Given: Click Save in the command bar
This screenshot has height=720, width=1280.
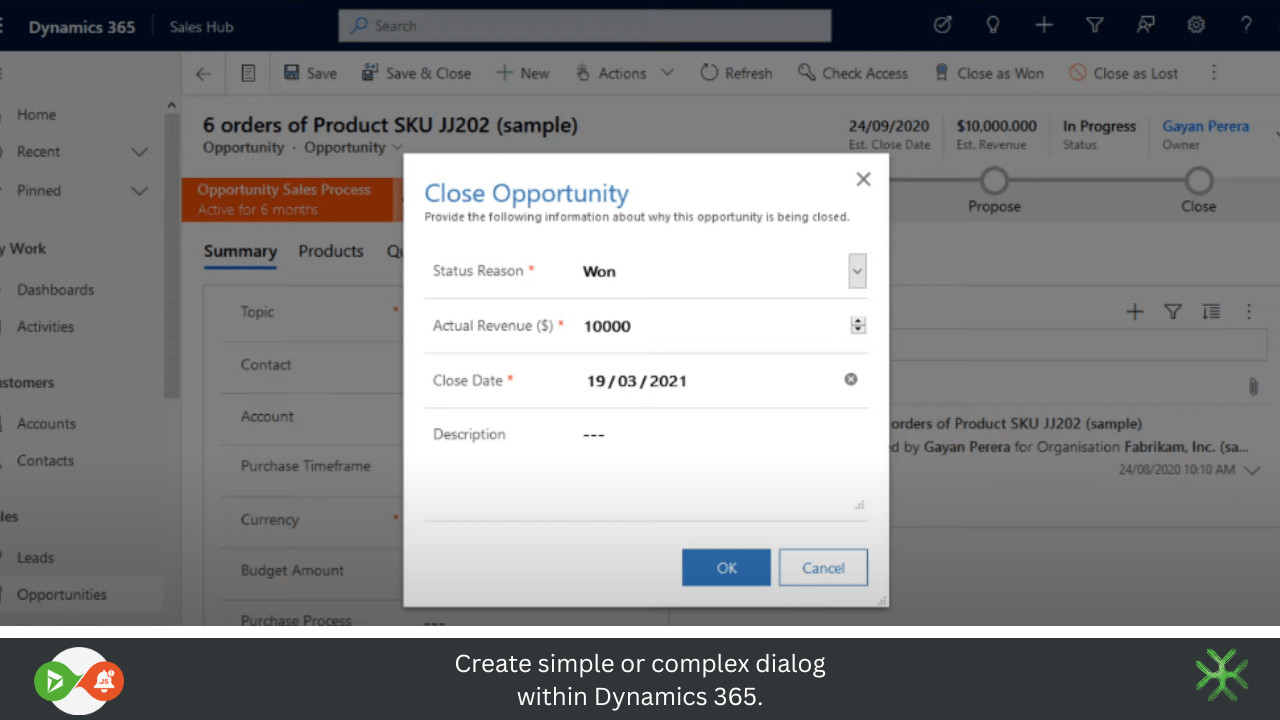Looking at the screenshot, I should [310, 73].
